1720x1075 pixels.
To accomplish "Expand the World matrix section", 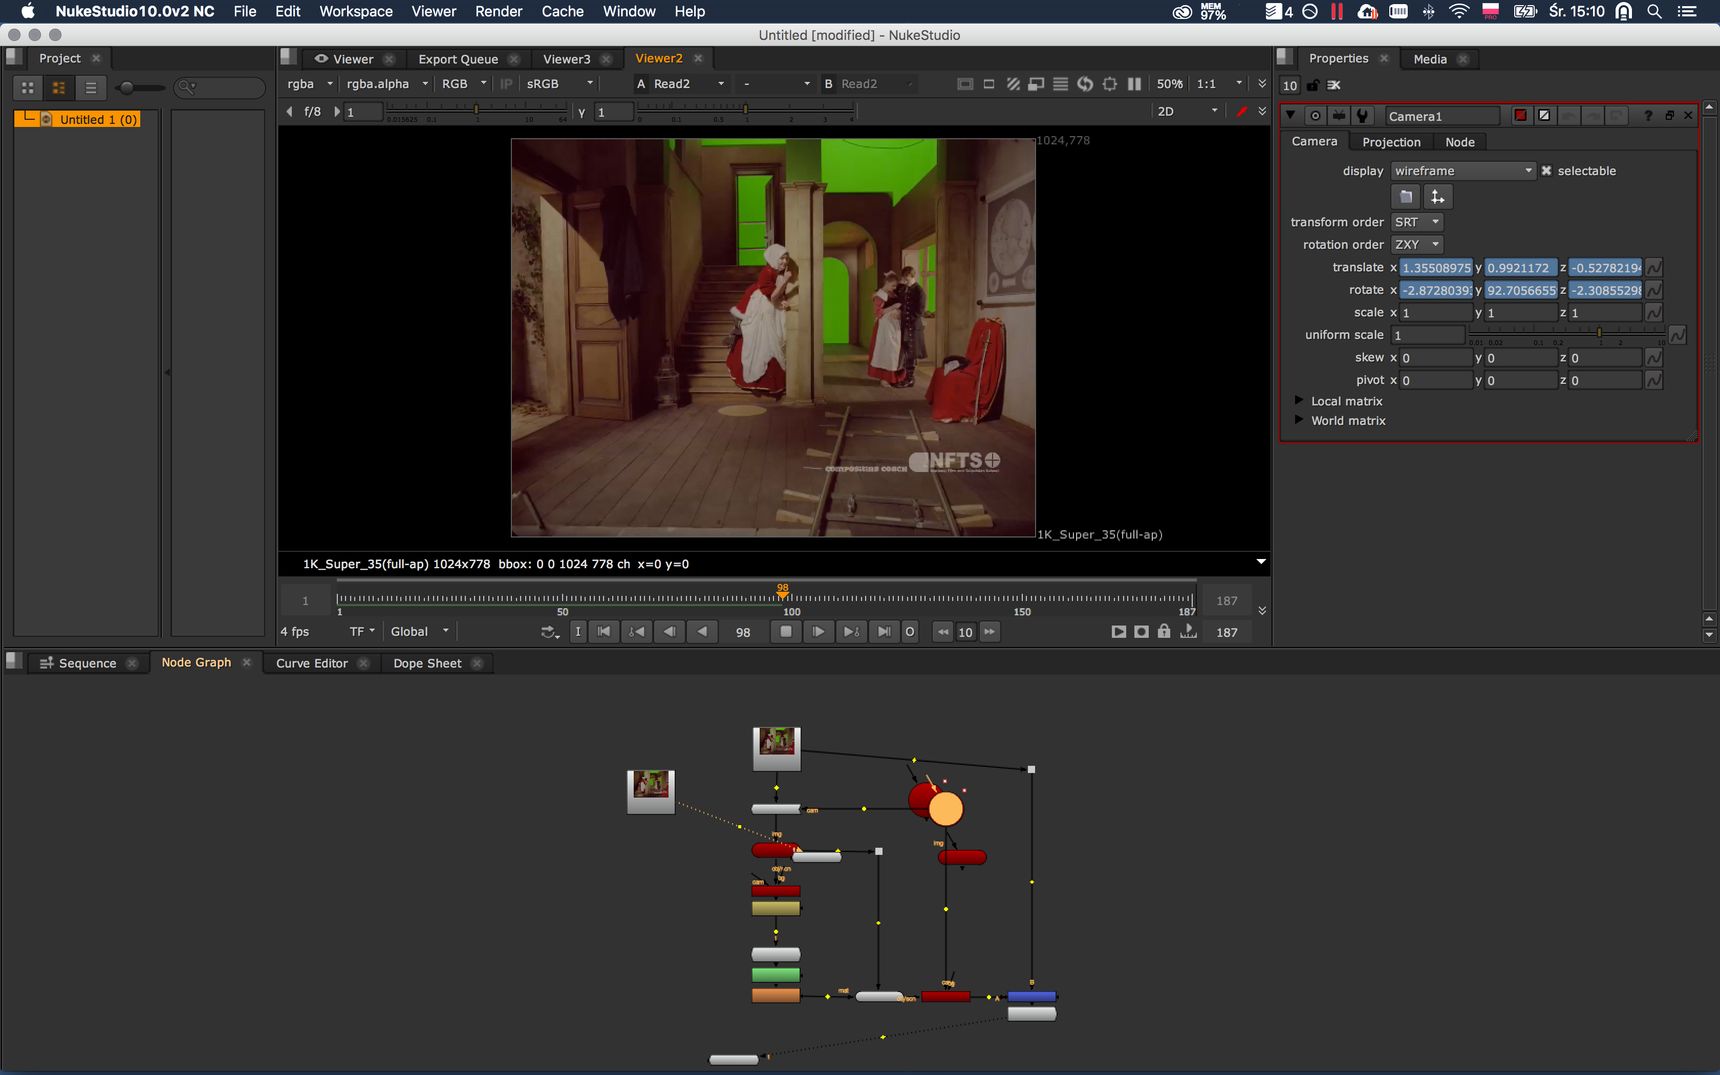I will pos(1299,420).
